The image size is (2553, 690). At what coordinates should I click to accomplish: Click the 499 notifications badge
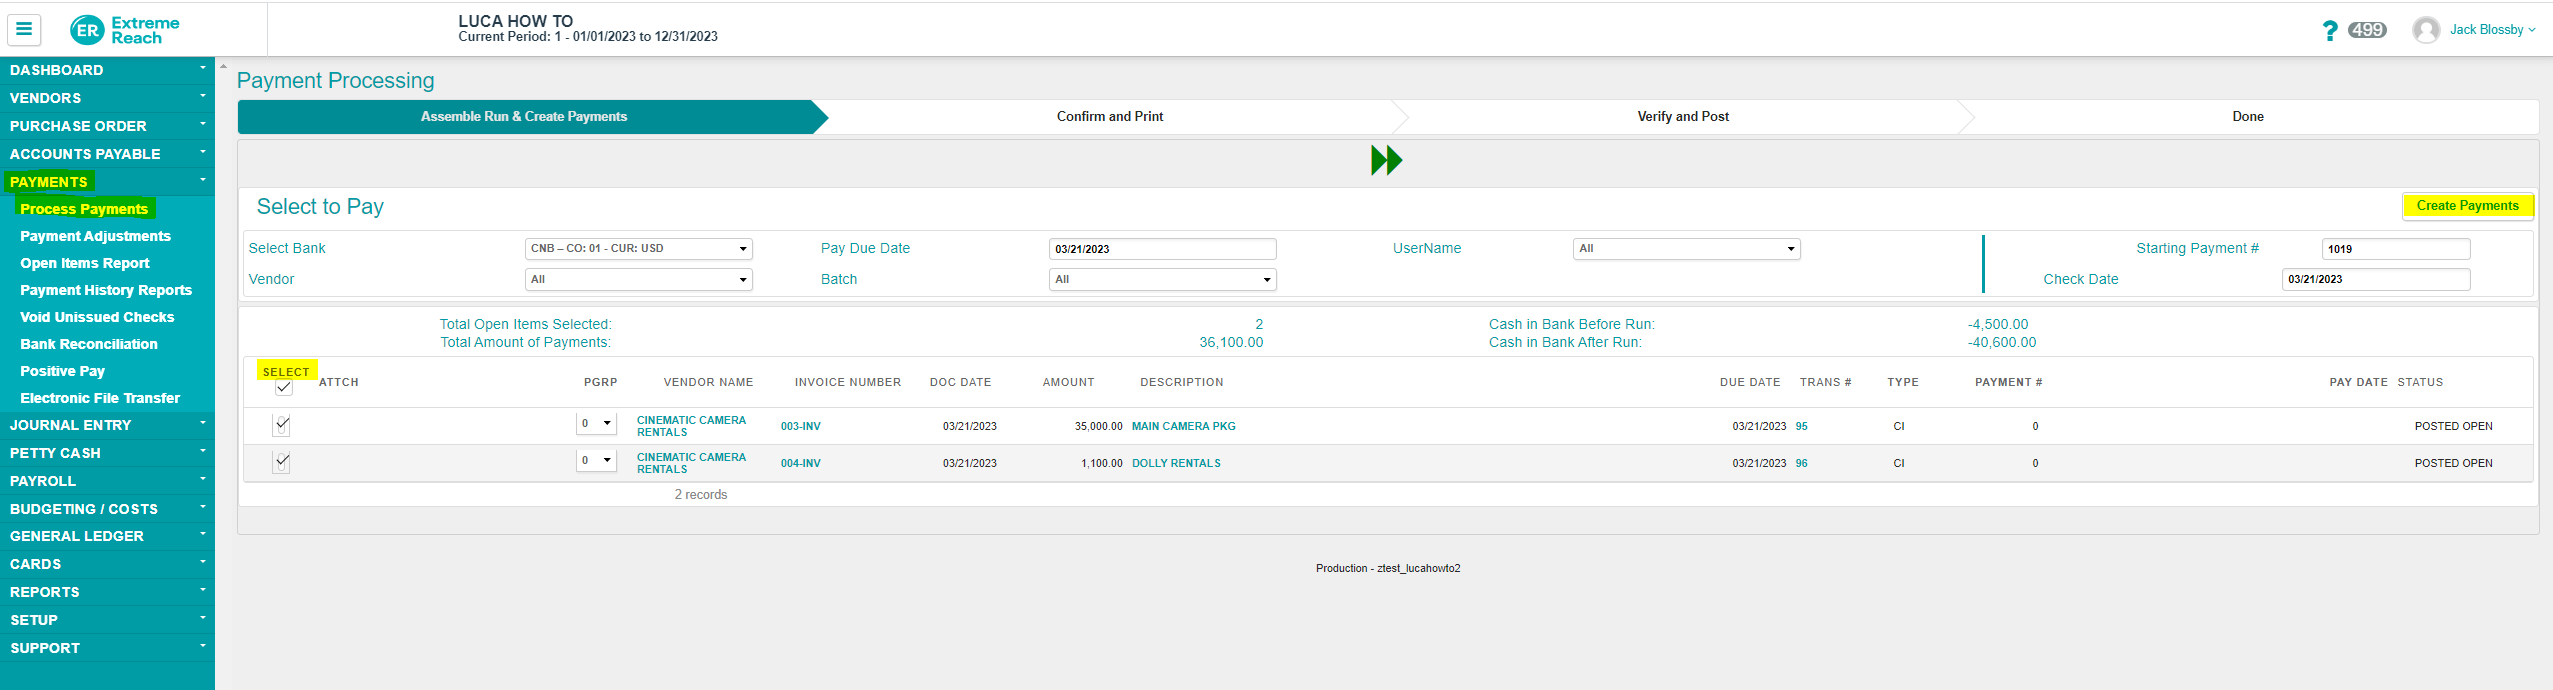point(2367,30)
